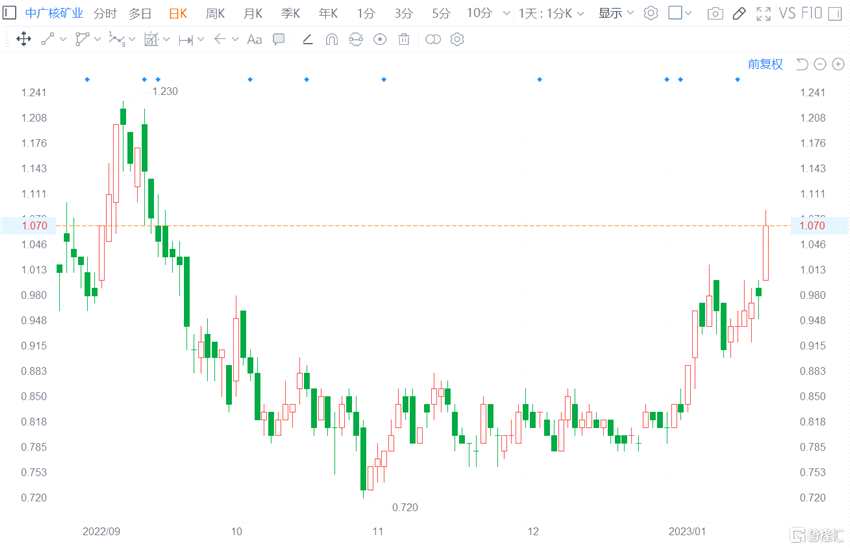Toggle the left sidebar panel icon

pyautogui.click(x=9, y=12)
